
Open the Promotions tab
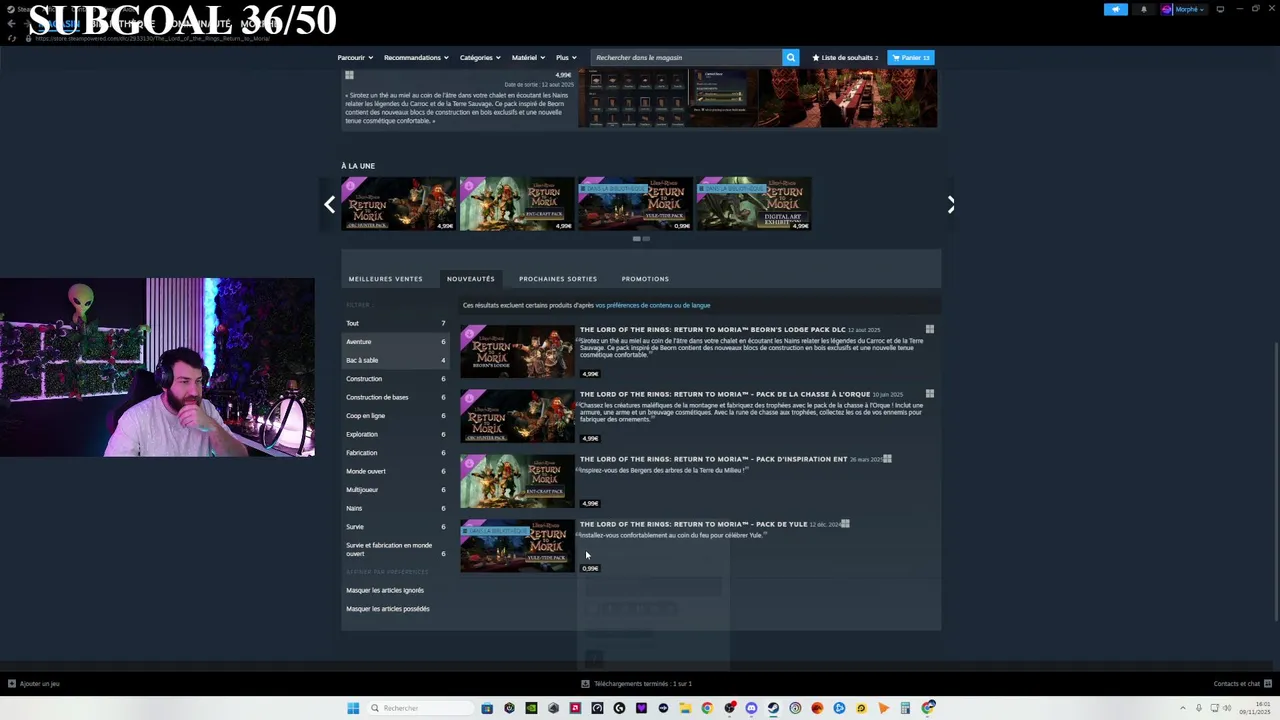click(x=645, y=279)
